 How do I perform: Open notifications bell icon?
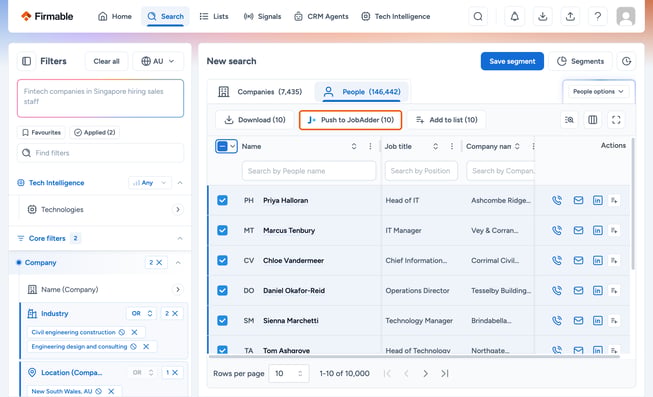pos(515,17)
